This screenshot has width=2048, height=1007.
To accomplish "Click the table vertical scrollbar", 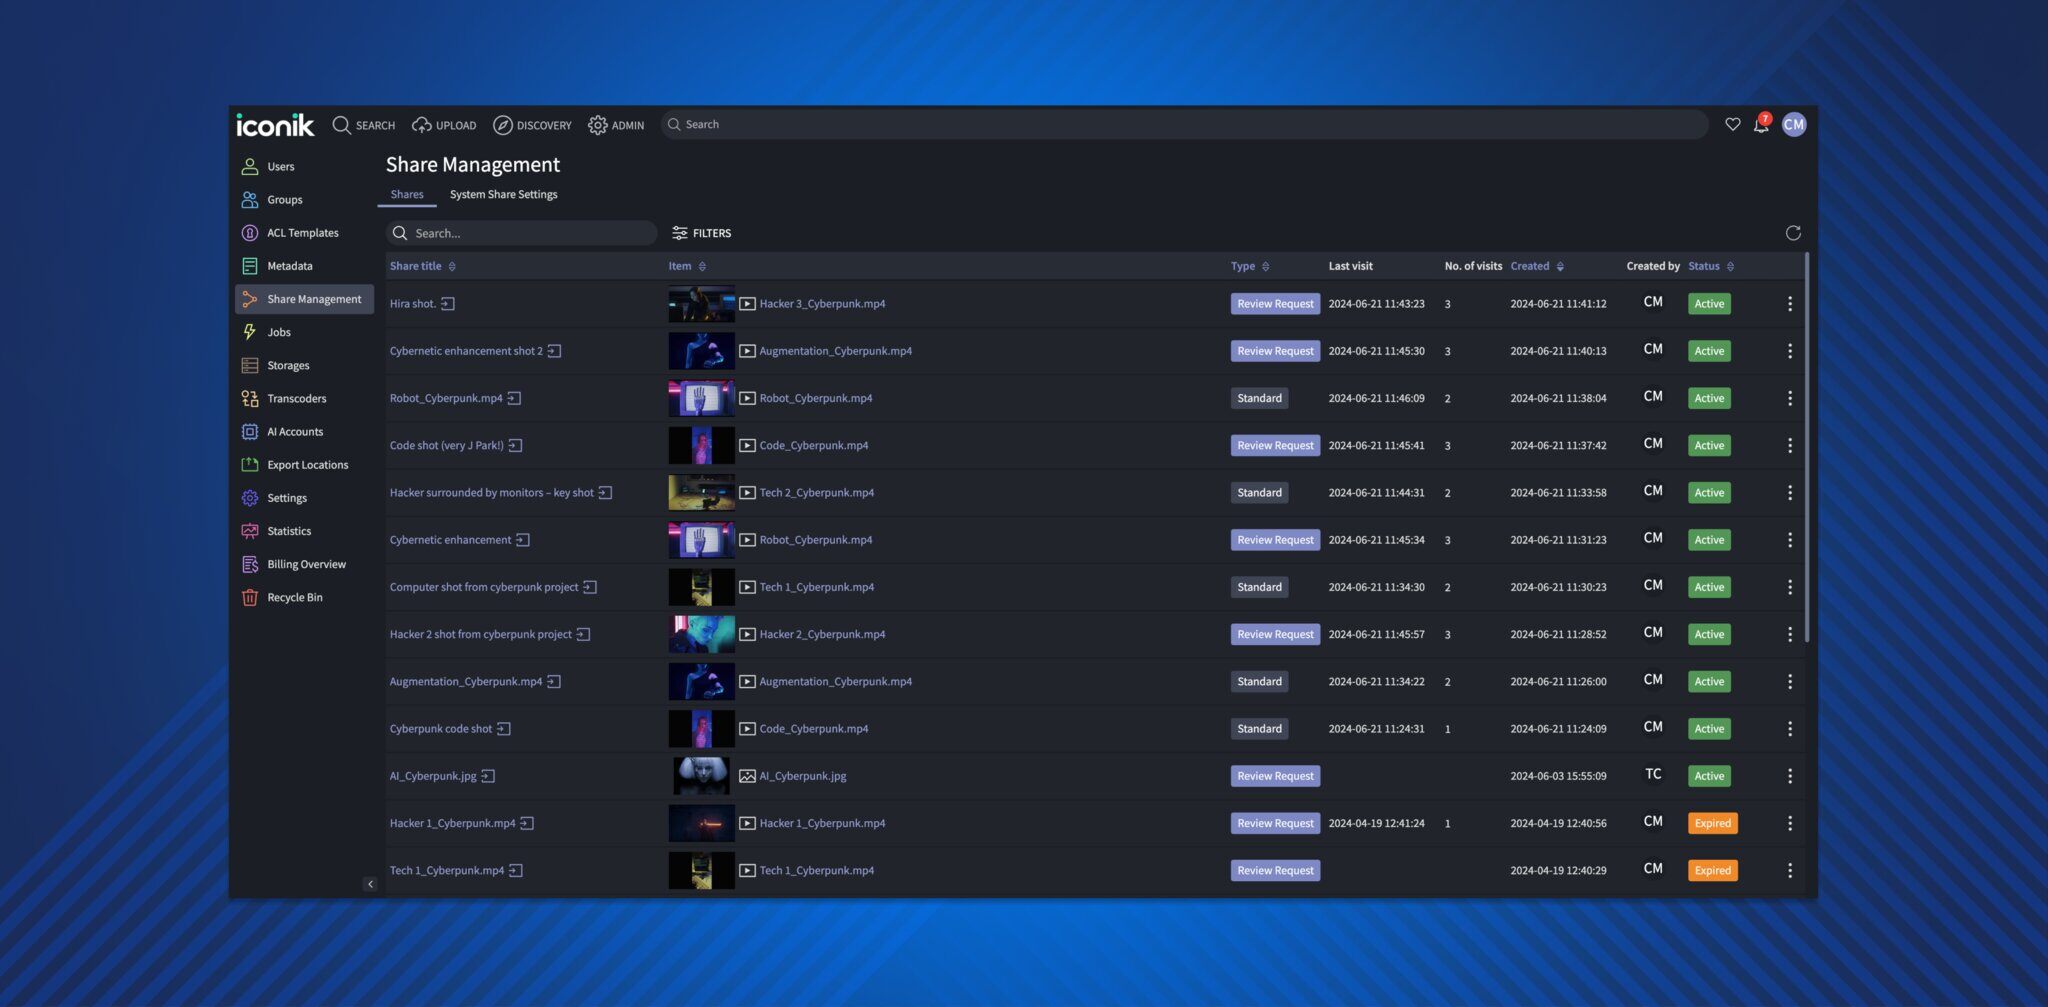I will [x=1807, y=447].
